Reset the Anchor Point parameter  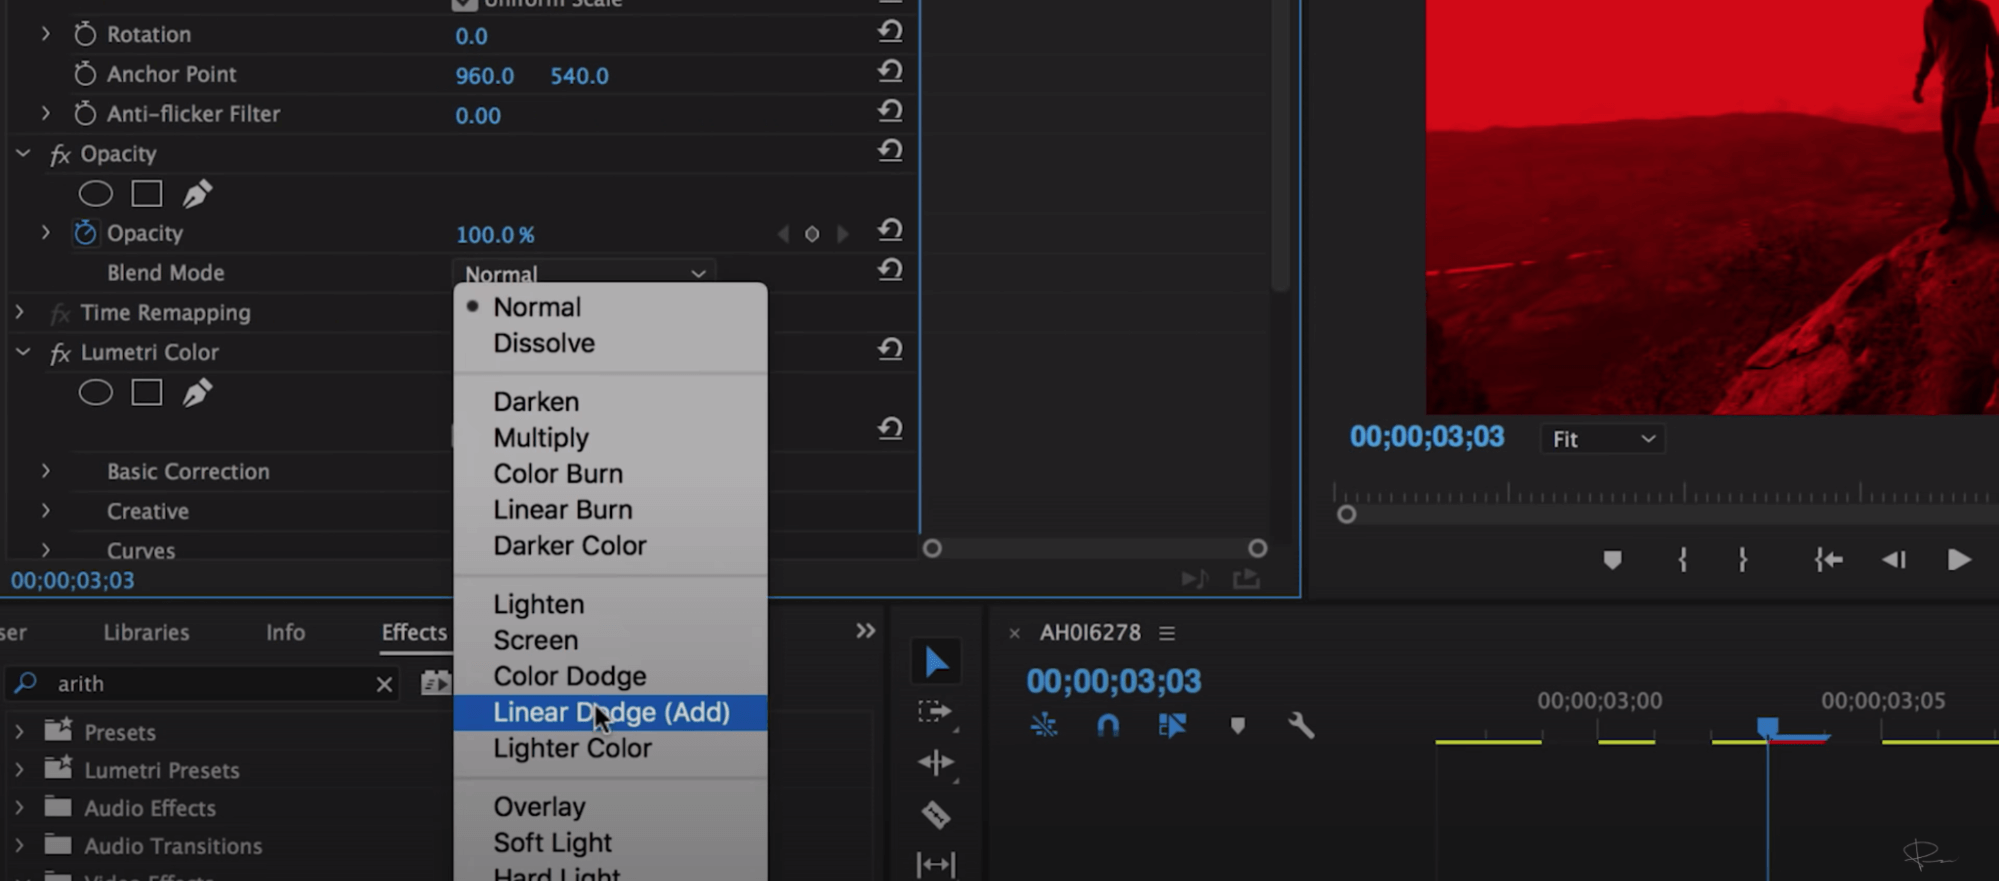tap(890, 72)
